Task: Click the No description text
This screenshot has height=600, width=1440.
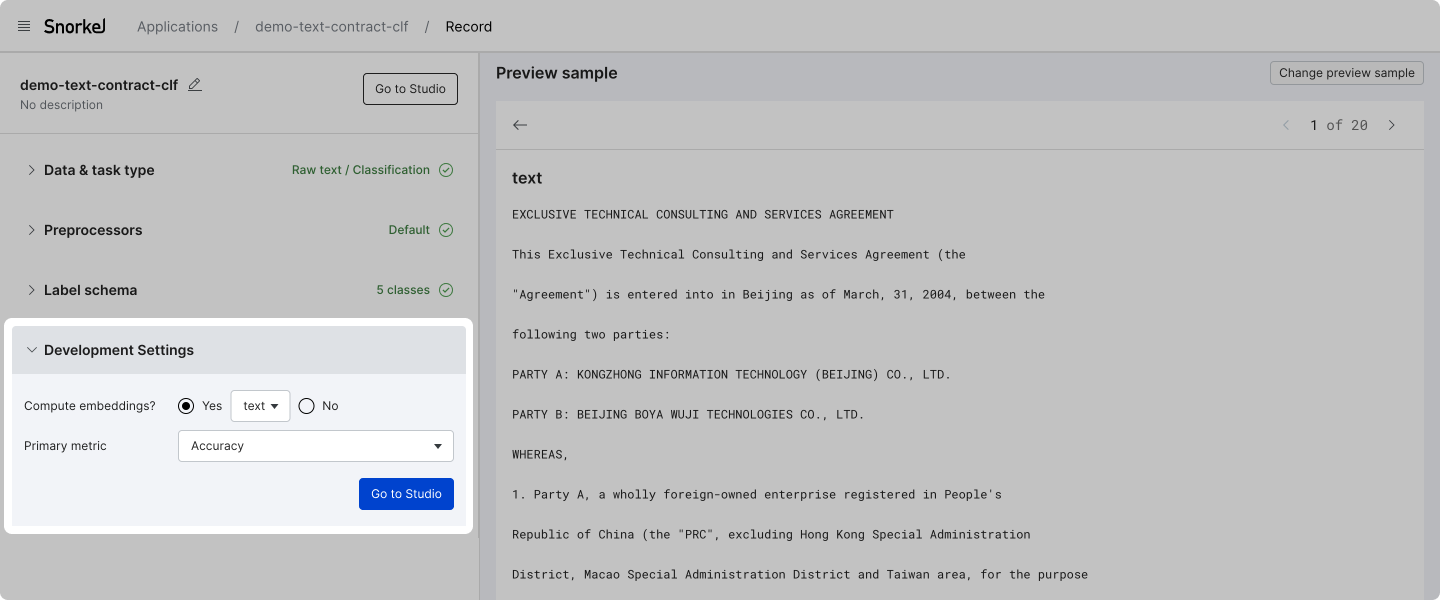Action: pos(61,105)
